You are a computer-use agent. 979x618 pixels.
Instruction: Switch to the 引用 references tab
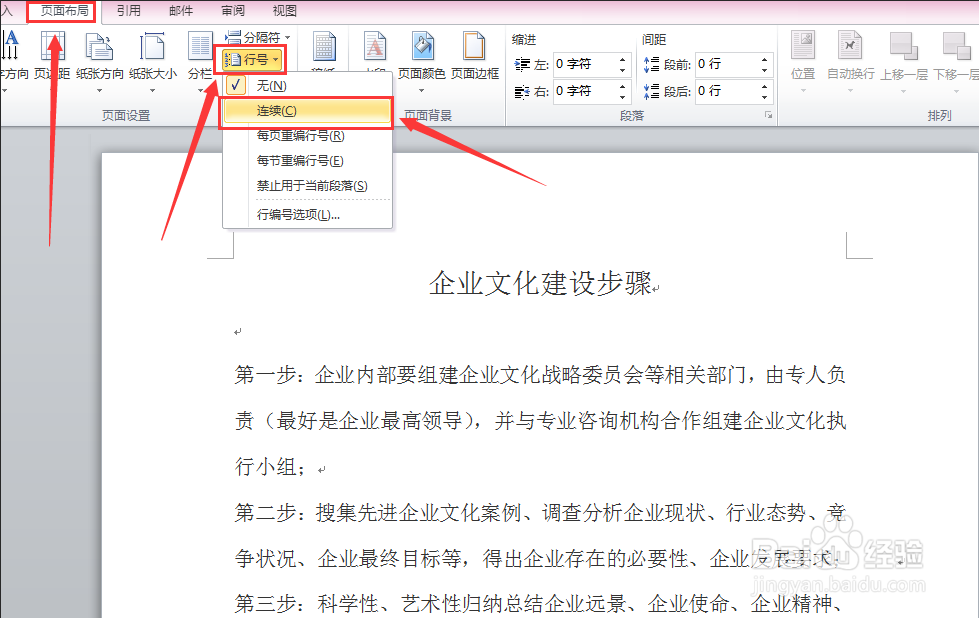129,11
